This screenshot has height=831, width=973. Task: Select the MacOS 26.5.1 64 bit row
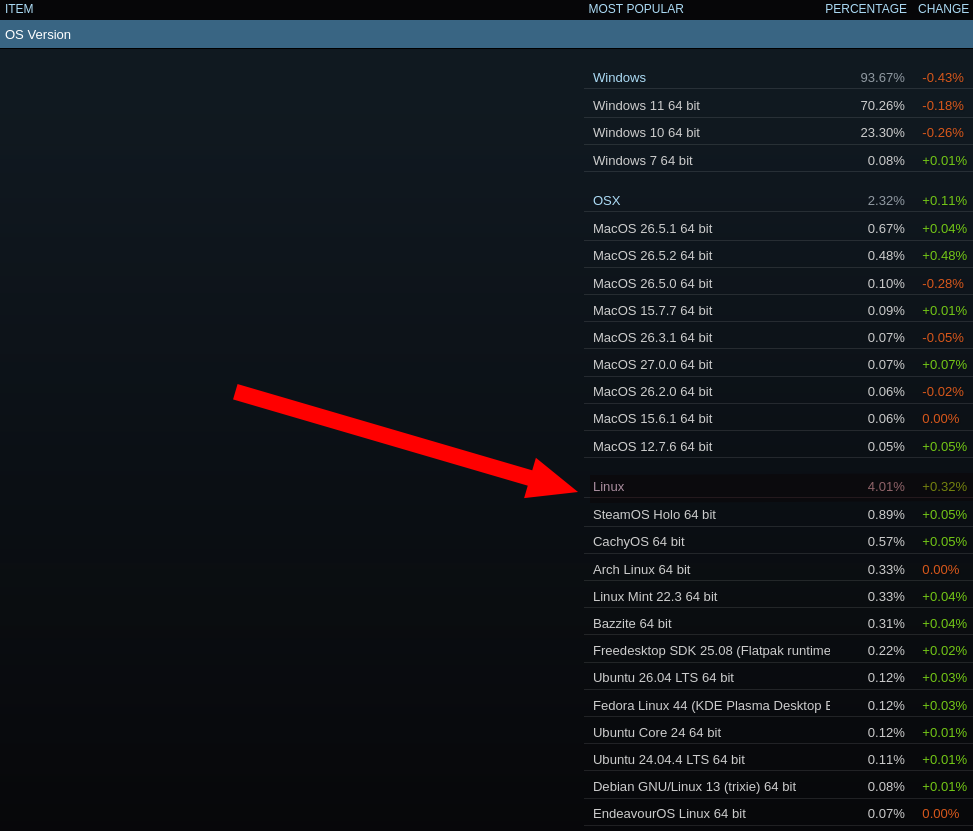[778, 228]
